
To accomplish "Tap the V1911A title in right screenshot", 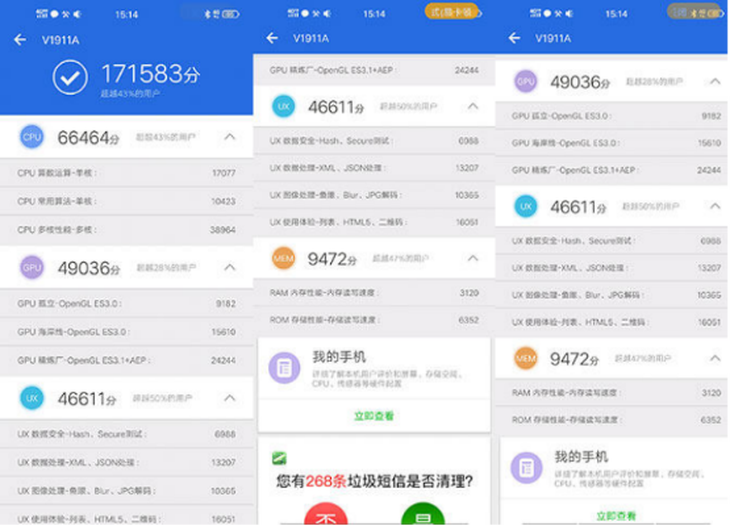I will click(x=553, y=39).
